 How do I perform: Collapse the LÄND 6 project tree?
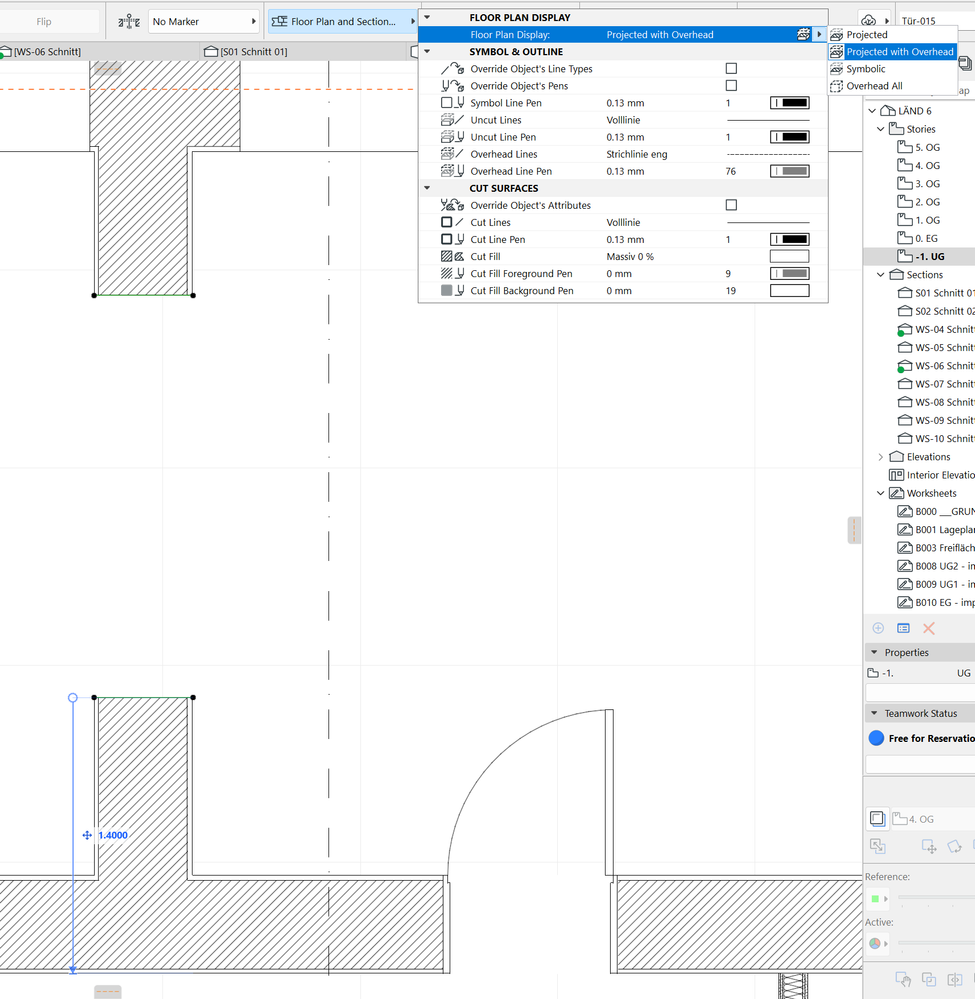(x=872, y=111)
